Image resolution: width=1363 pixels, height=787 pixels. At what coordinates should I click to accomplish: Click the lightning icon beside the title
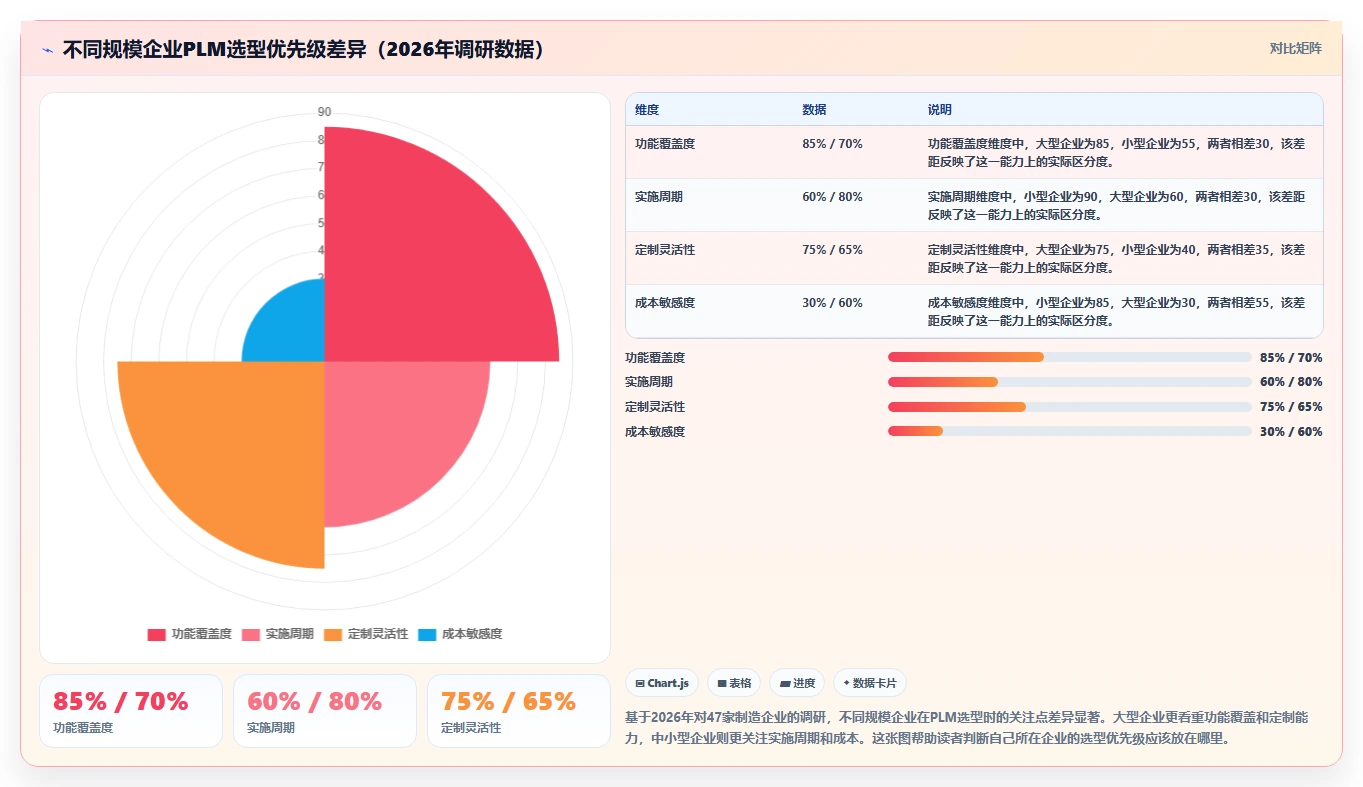[x=48, y=49]
